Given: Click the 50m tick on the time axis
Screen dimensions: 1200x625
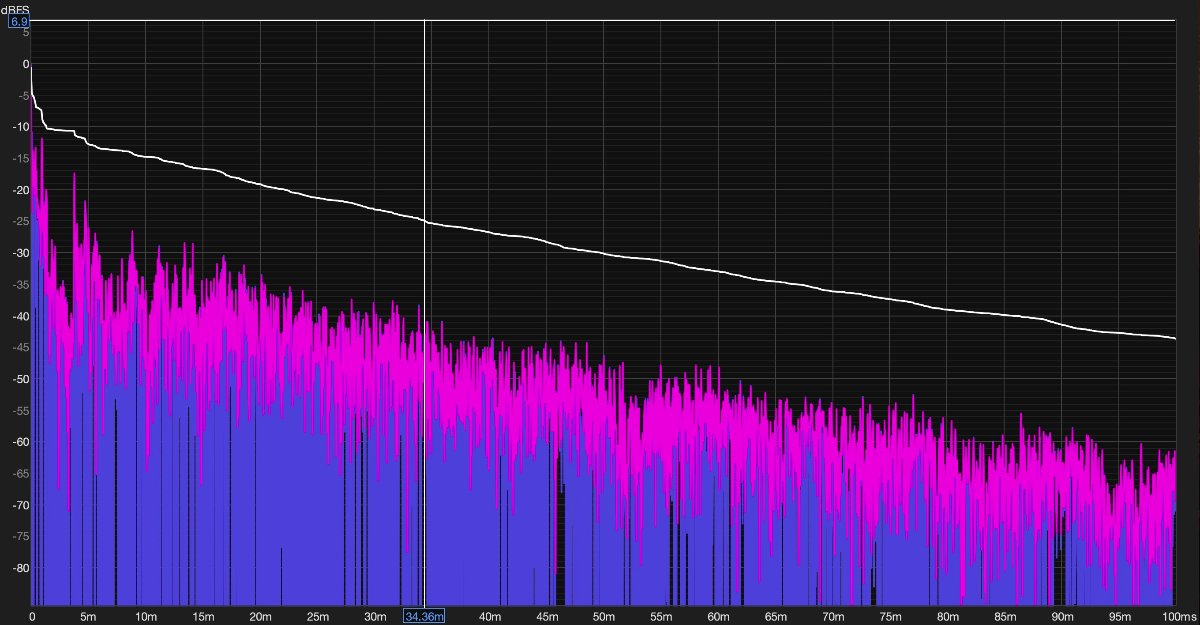Looking at the screenshot, I should (x=603, y=615).
